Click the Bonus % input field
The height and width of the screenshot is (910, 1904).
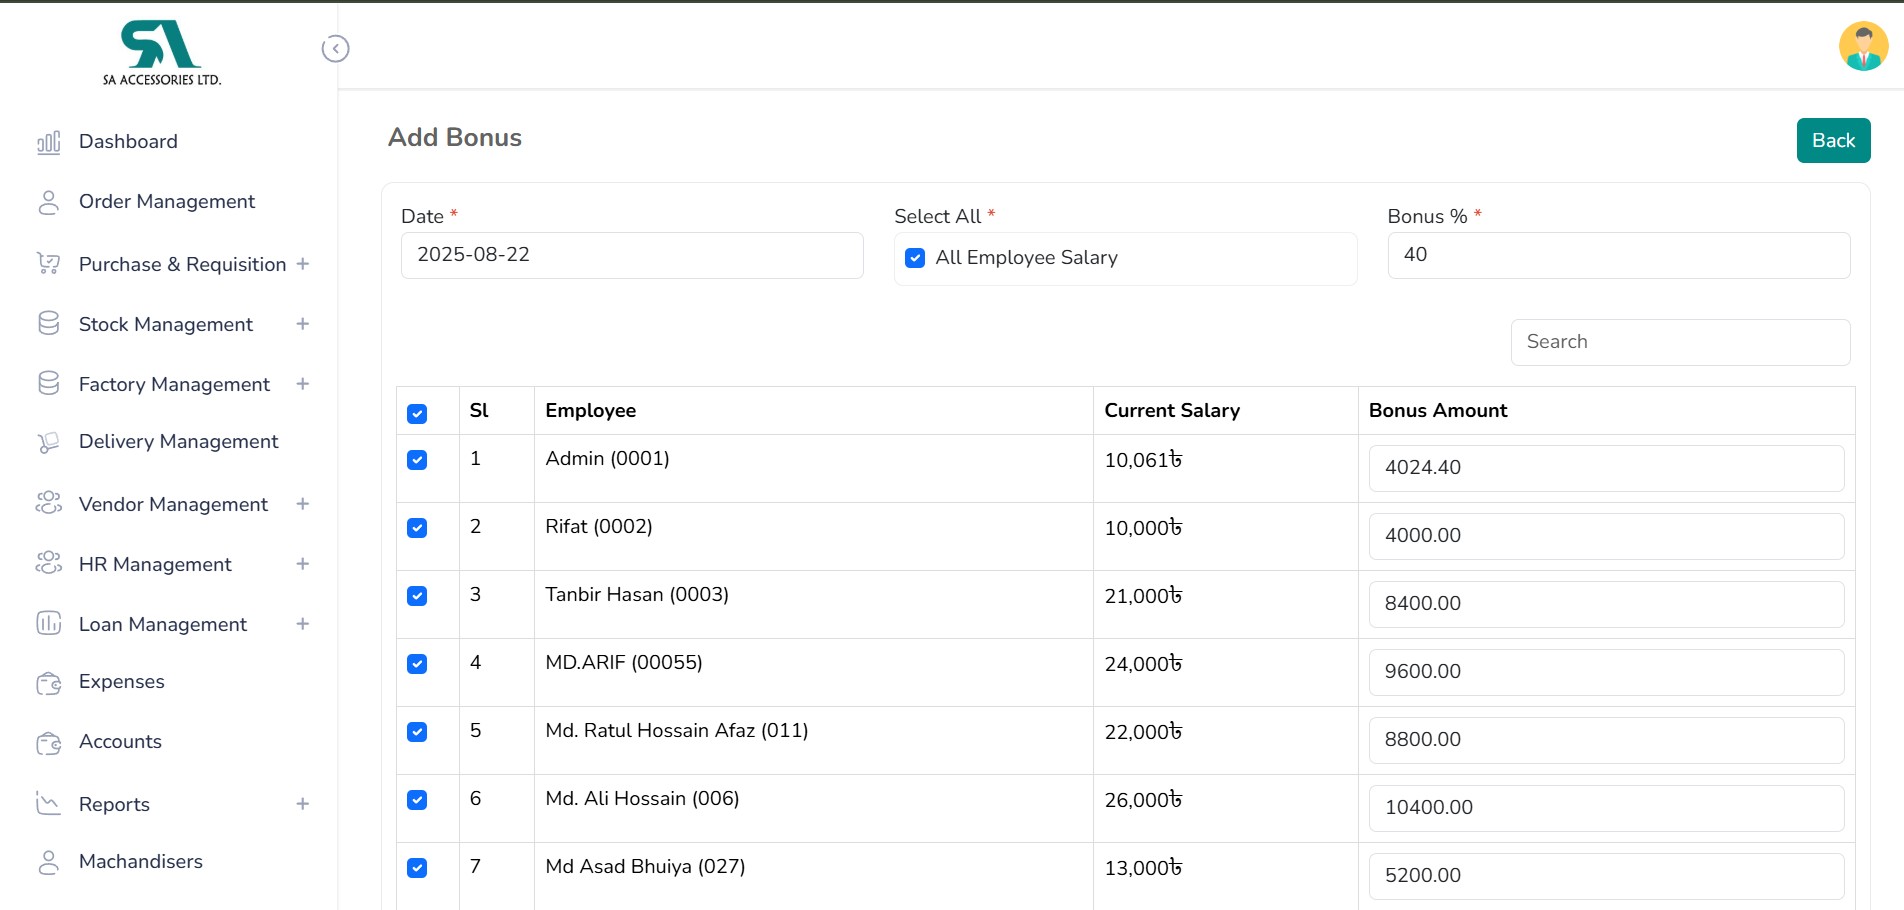(x=1618, y=256)
